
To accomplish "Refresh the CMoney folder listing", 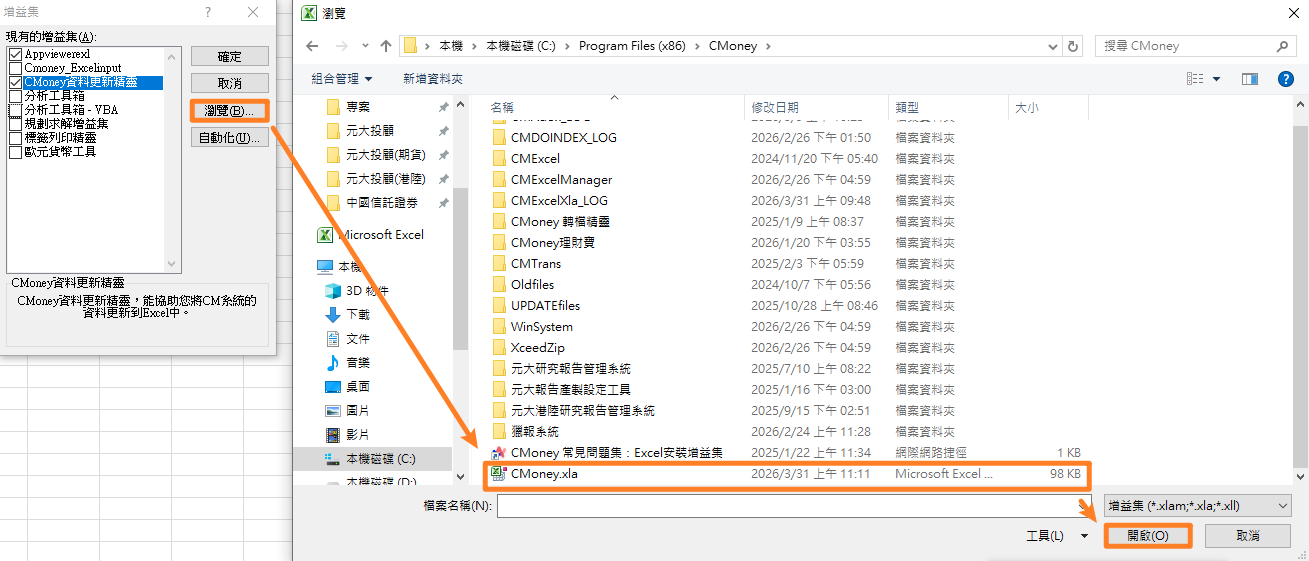I will (1074, 46).
